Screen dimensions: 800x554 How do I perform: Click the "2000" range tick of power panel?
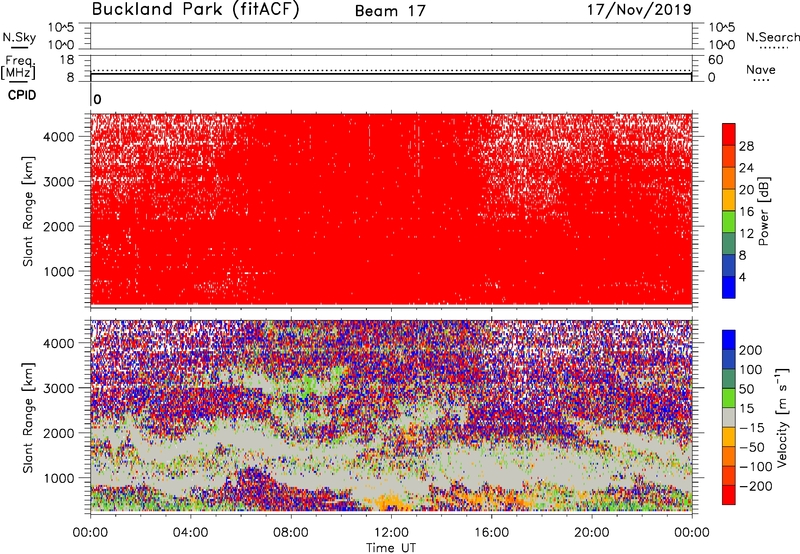(x=59, y=226)
